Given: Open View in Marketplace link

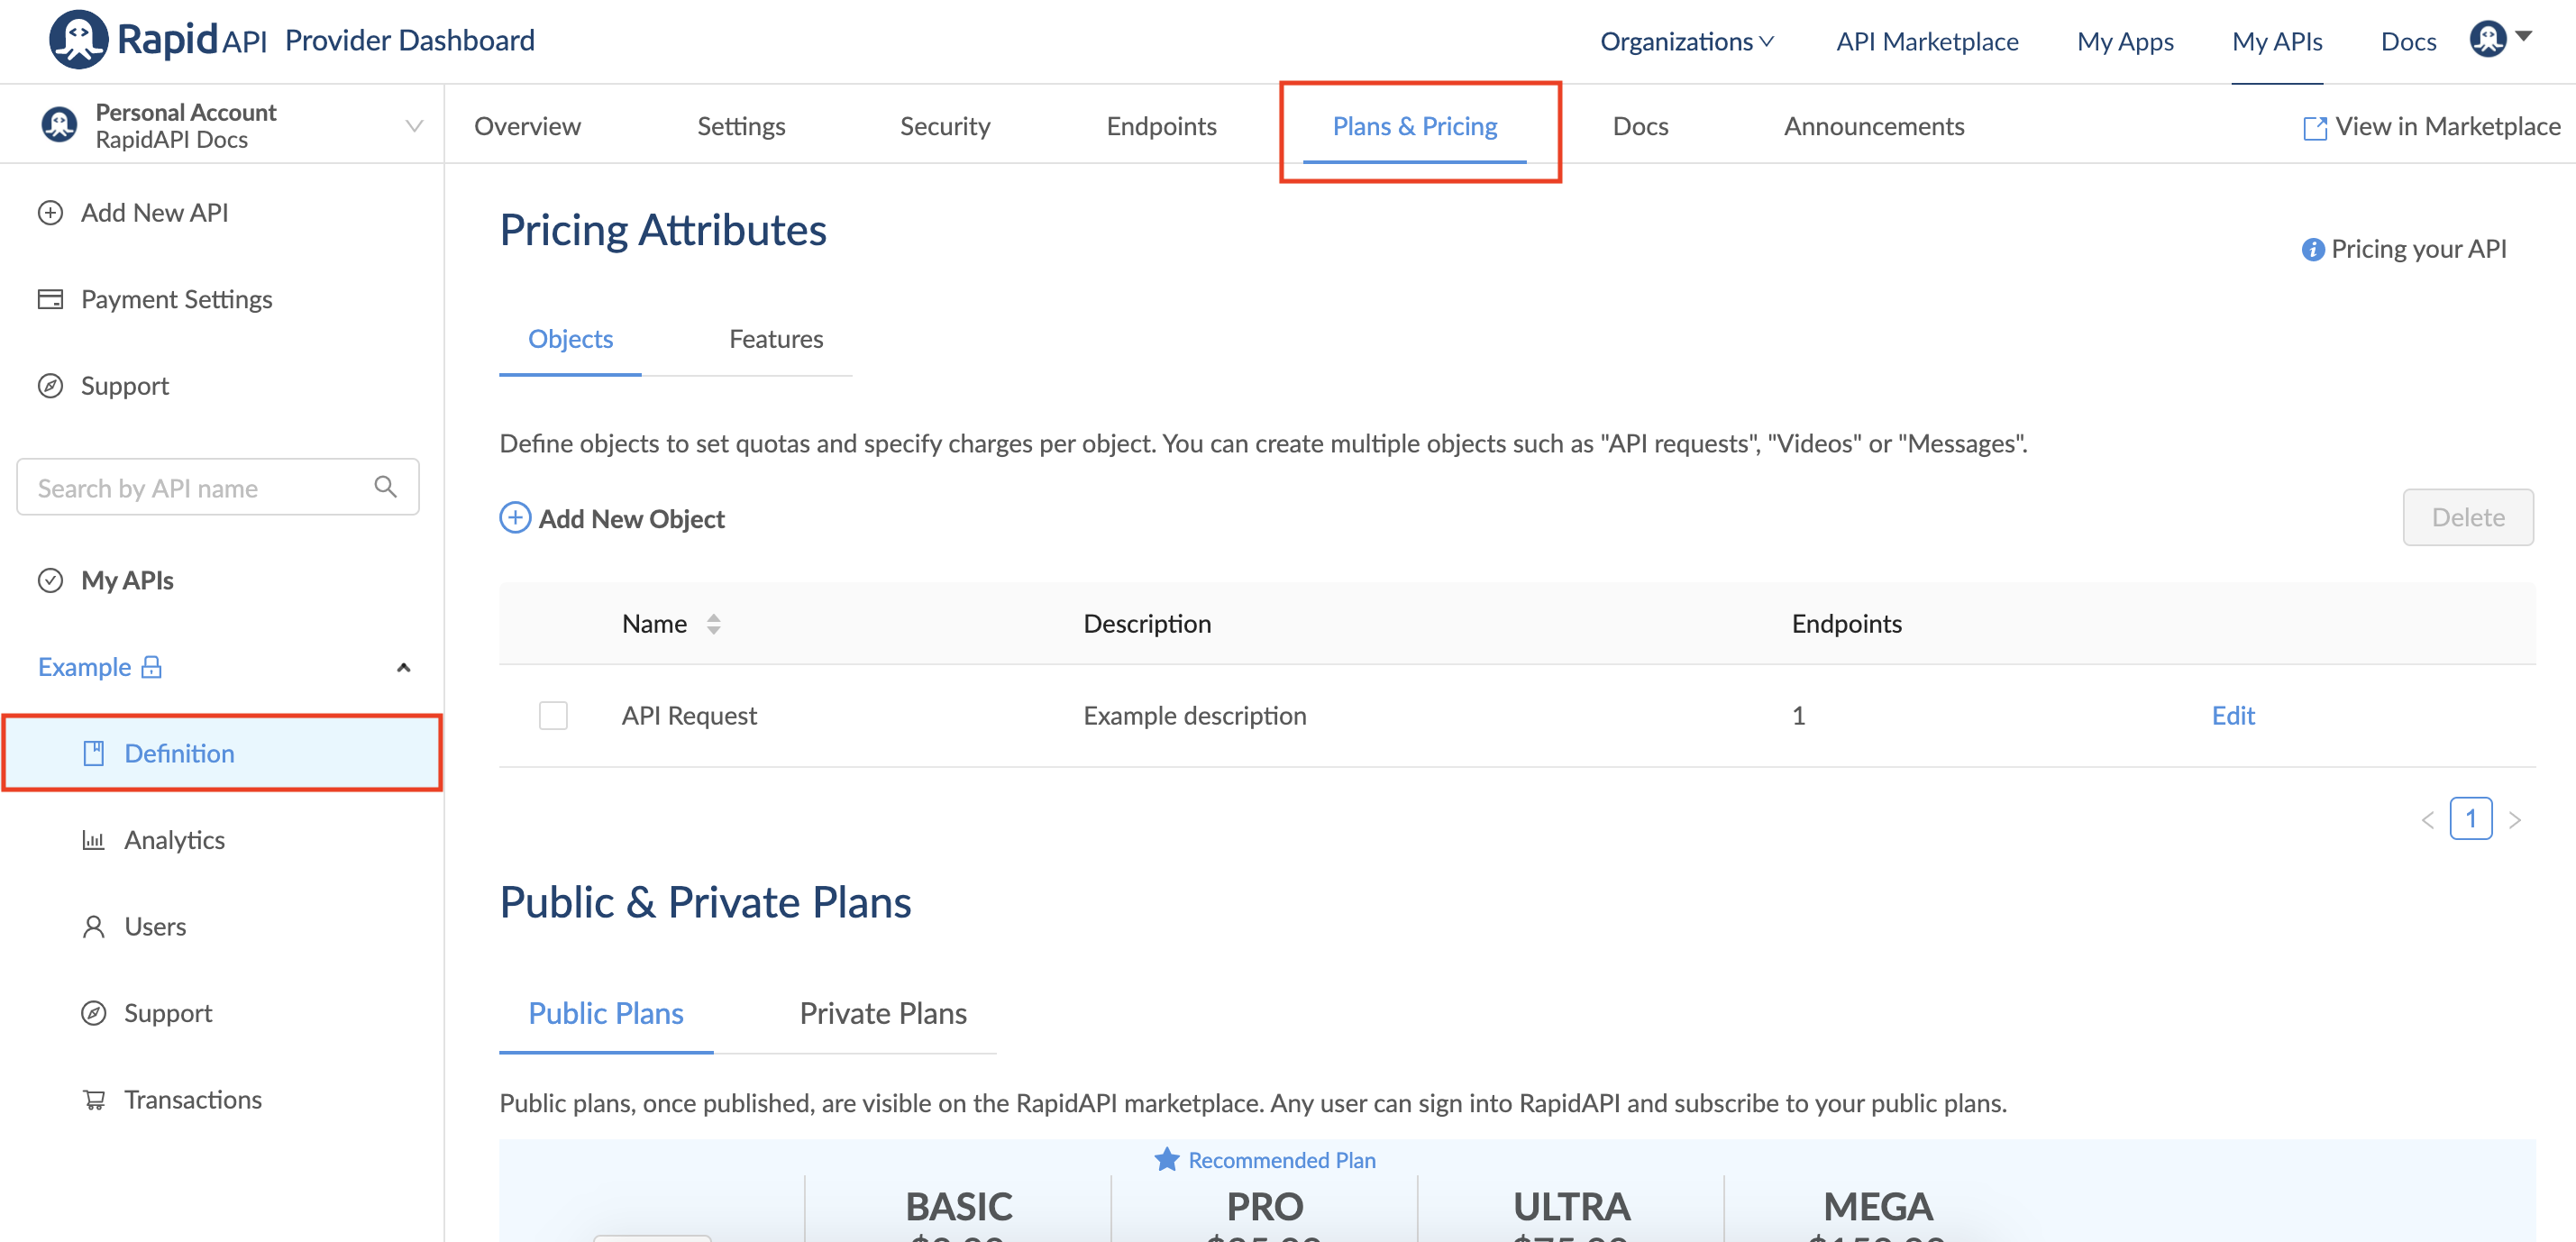Looking at the screenshot, I should pyautogui.click(x=2432, y=126).
